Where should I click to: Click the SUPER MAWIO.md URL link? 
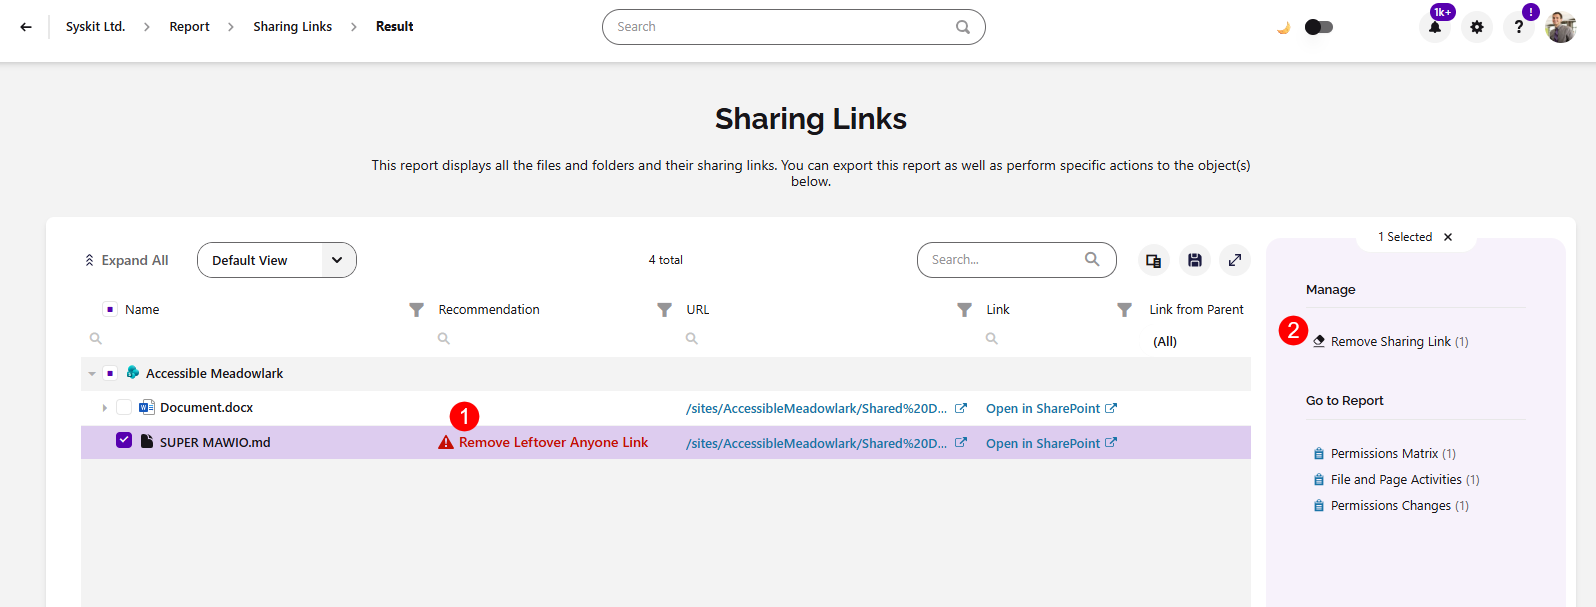(816, 443)
